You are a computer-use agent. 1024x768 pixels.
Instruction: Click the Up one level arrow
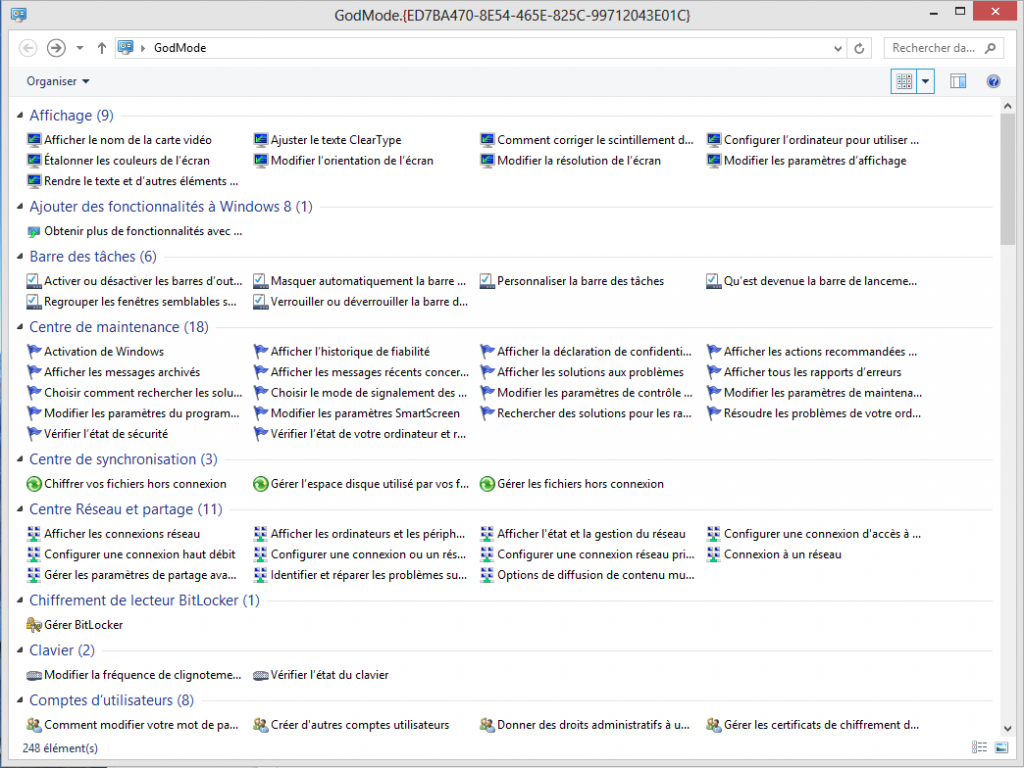coord(102,48)
